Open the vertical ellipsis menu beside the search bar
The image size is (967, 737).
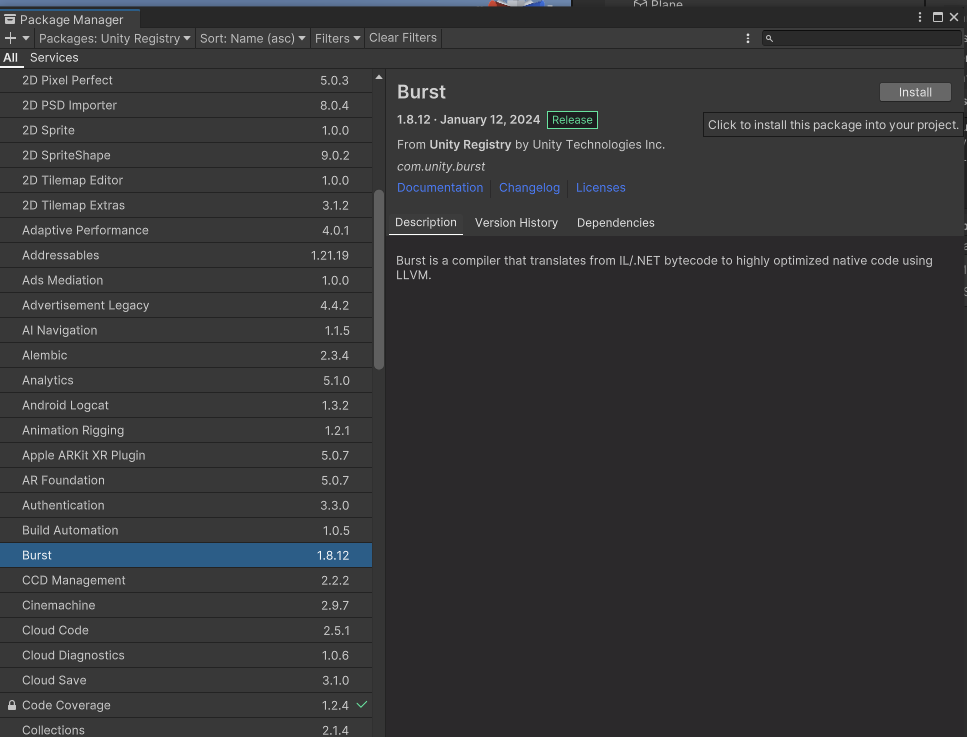point(747,37)
